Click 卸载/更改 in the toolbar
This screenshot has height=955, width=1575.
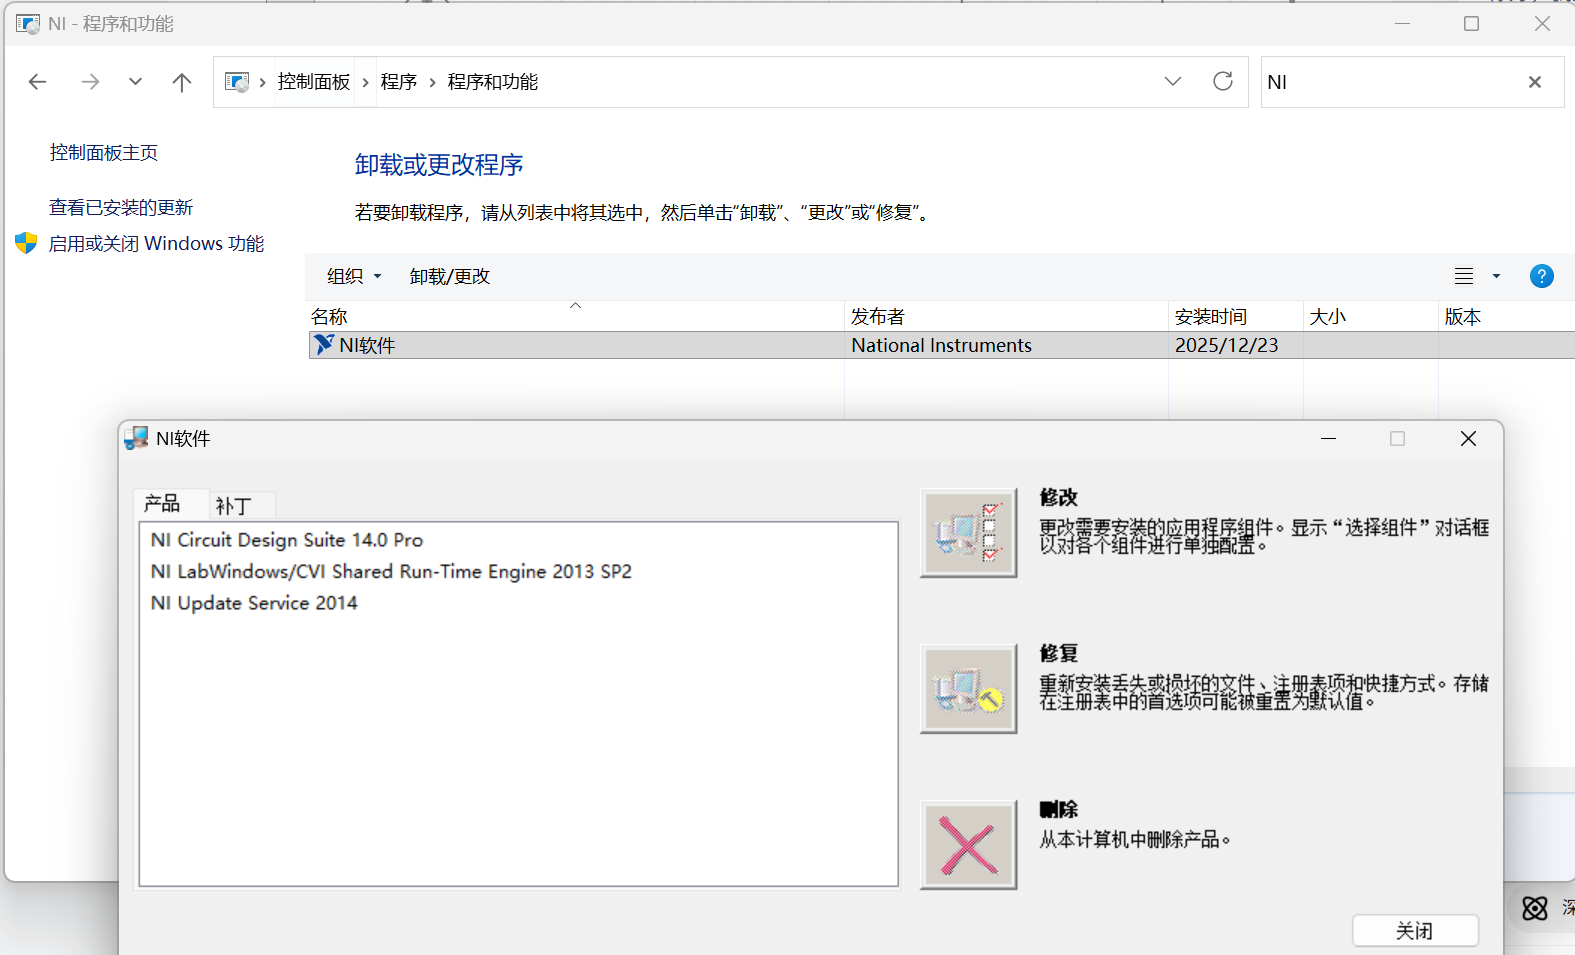click(450, 276)
